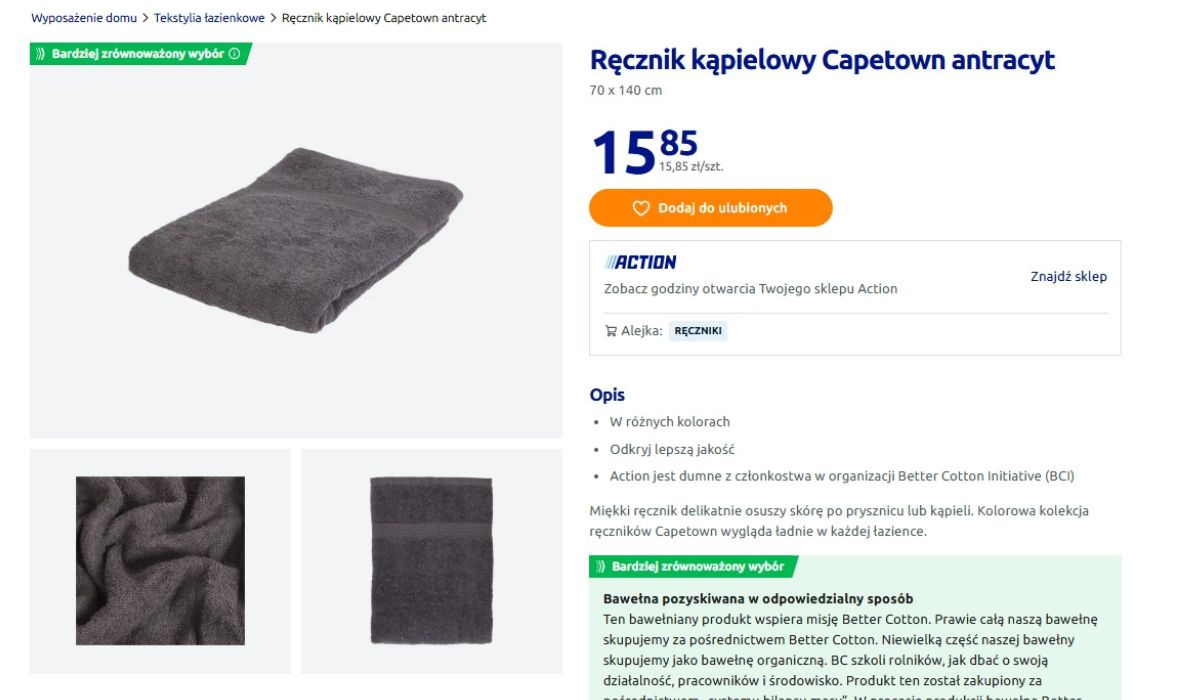The height and width of the screenshot is (700, 1200).
Task: Select the current page breadcrumb Ręcznik kąpielowy
Action: pos(384,18)
